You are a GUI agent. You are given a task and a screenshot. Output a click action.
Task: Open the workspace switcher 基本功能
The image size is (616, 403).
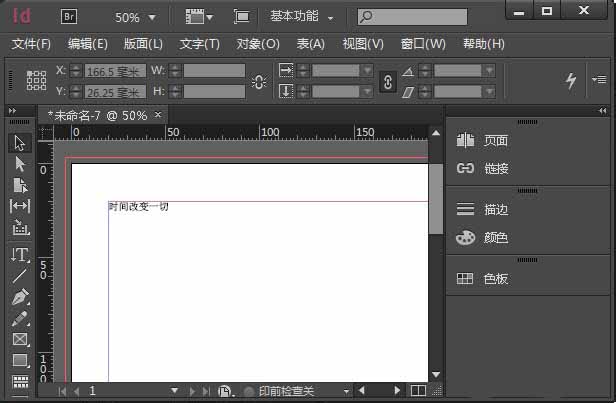302,16
